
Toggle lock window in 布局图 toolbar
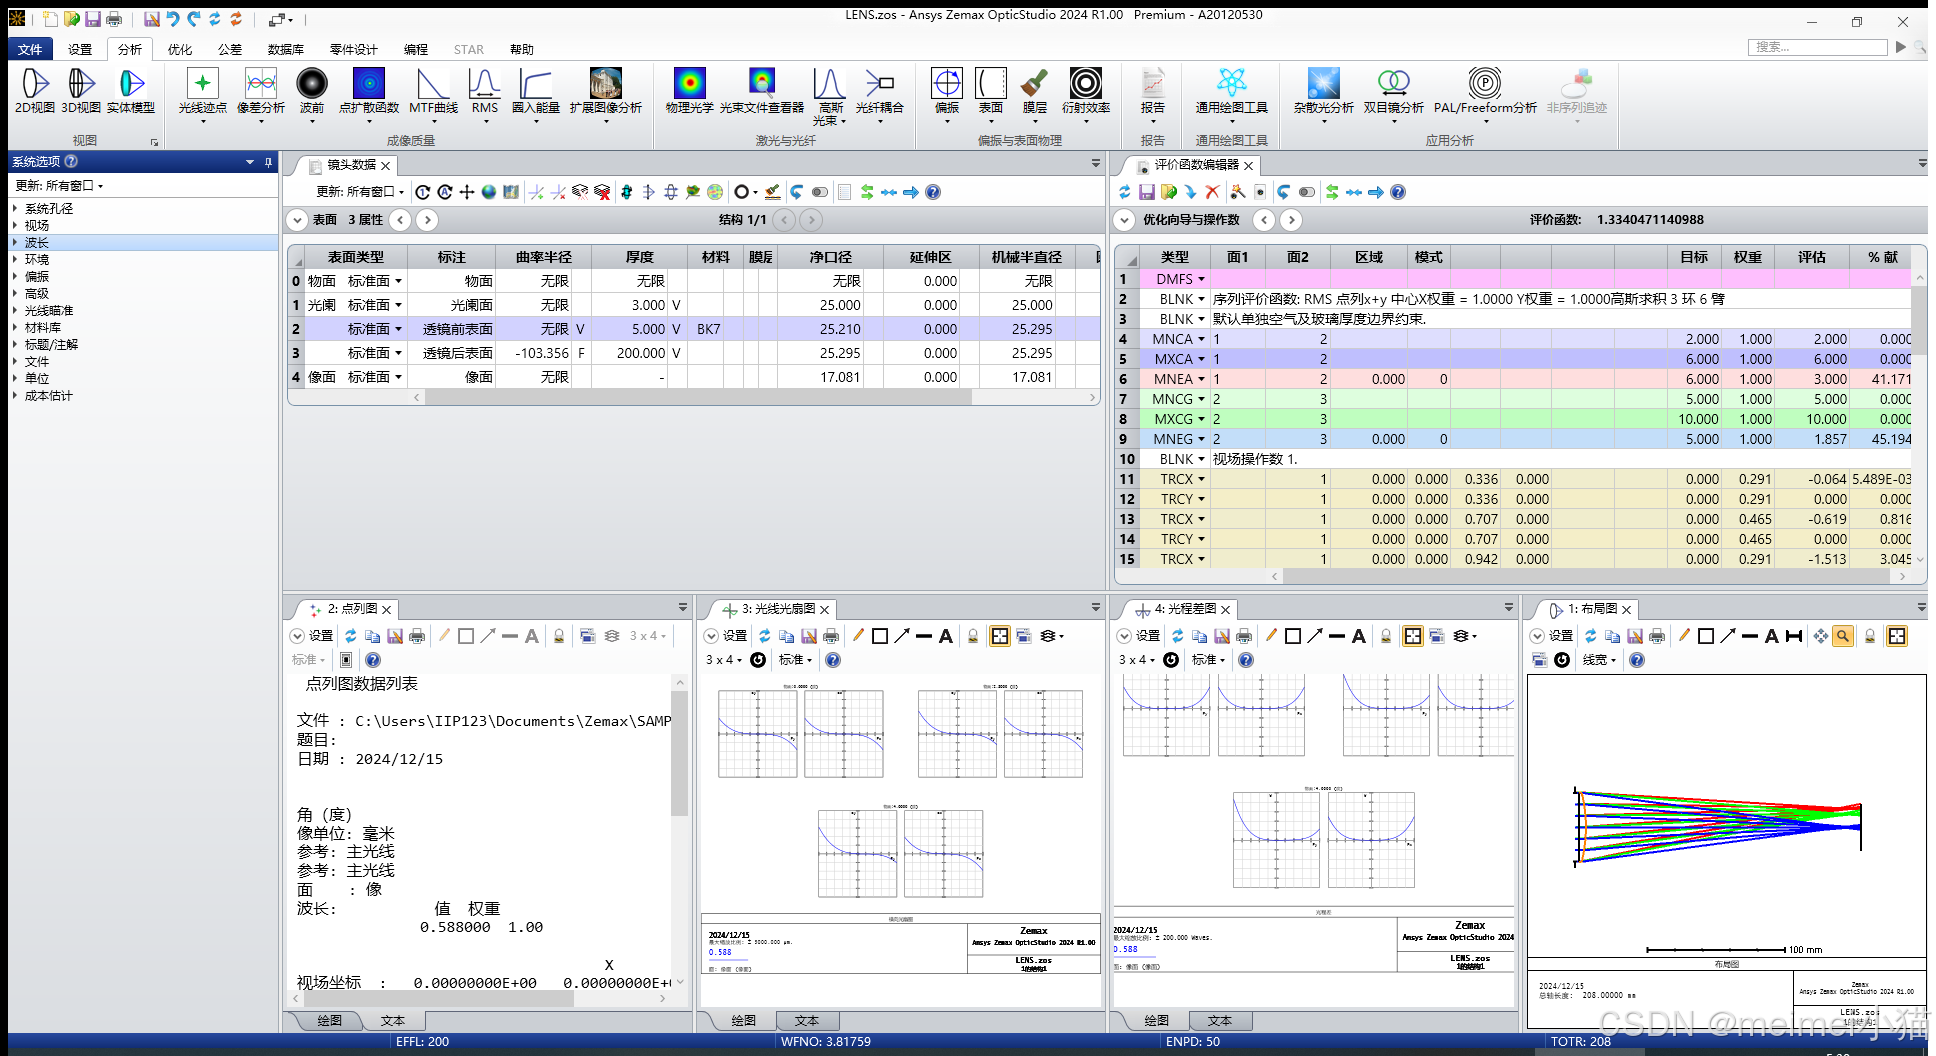[1870, 636]
